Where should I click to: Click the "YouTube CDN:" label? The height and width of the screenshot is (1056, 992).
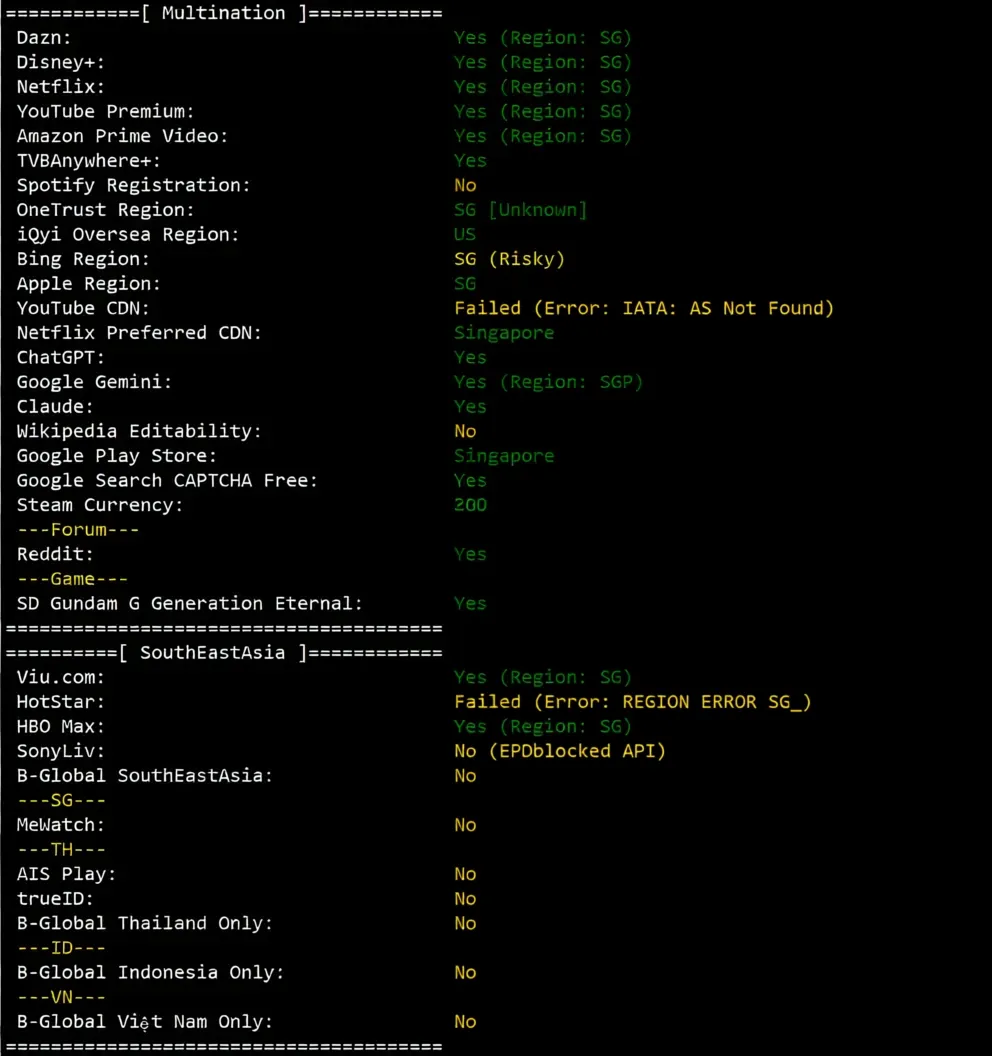point(83,308)
